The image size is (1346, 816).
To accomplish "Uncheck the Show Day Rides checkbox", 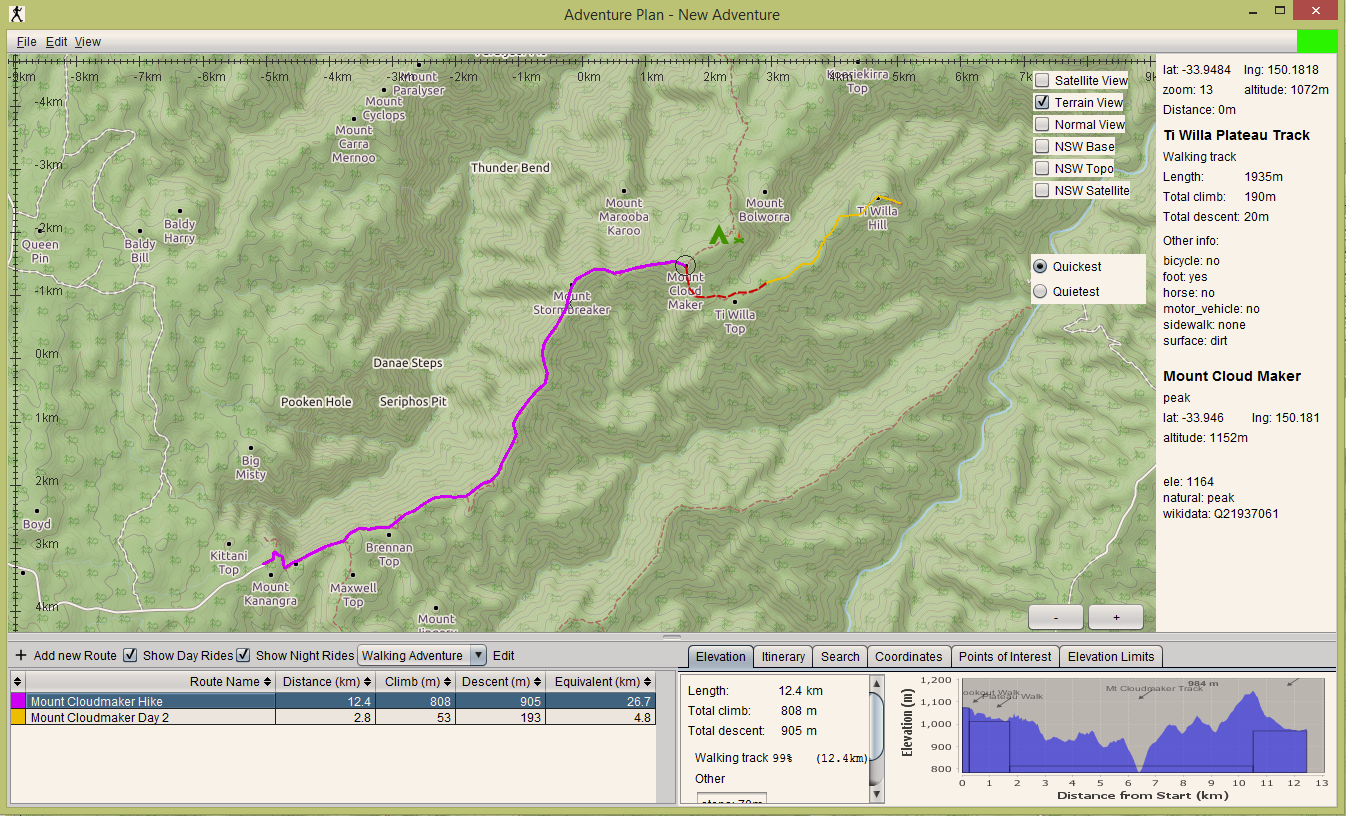I will (129, 656).
